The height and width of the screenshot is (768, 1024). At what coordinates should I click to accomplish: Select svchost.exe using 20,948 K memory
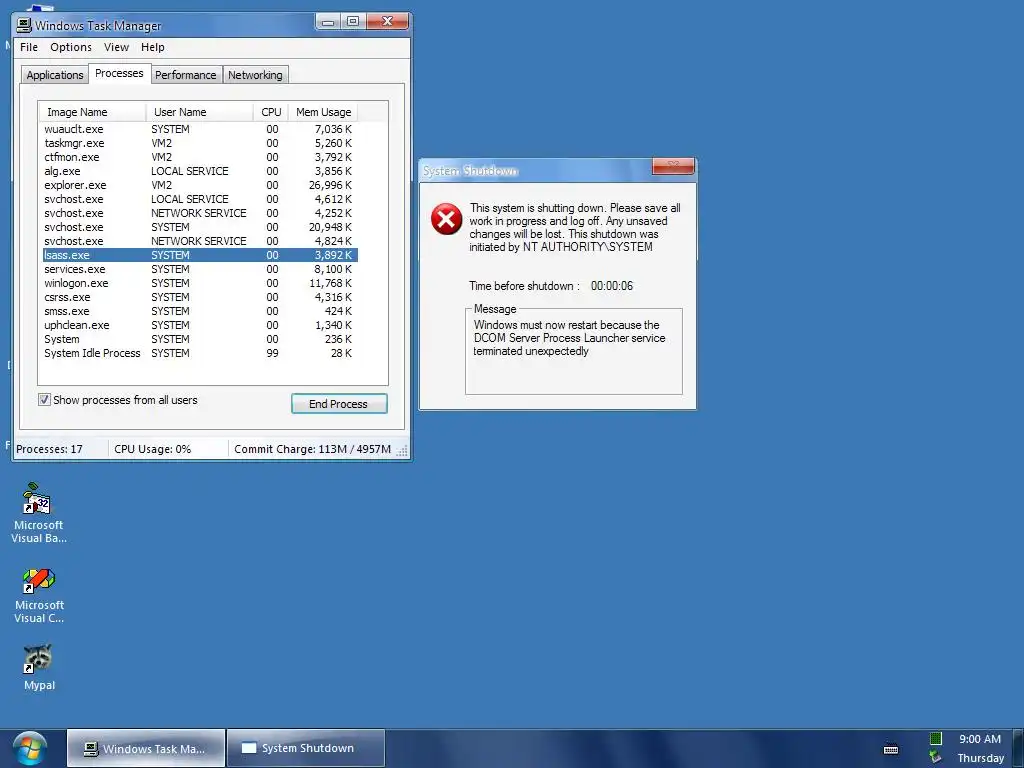(x=199, y=227)
